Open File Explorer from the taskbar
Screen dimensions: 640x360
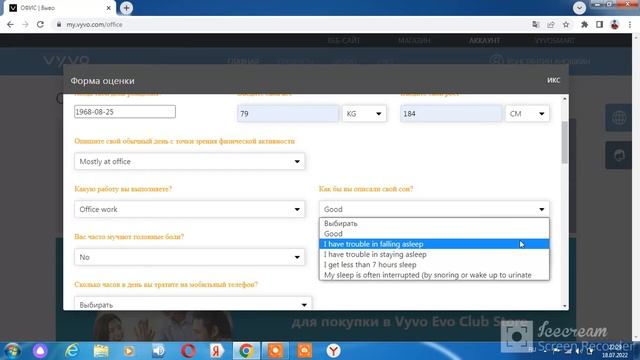(101, 351)
